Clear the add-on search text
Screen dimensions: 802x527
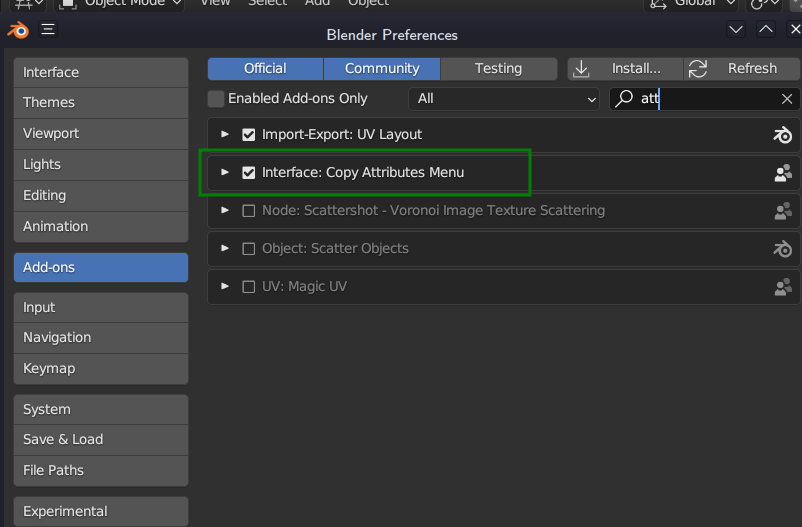point(787,99)
